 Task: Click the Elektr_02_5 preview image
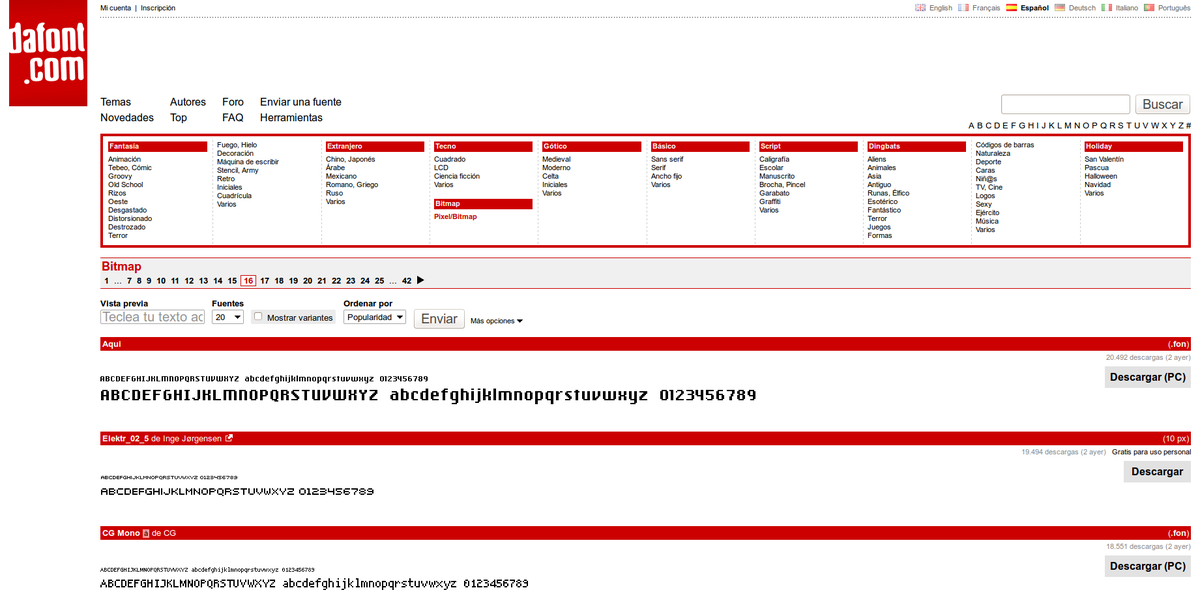tap(237, 486)
